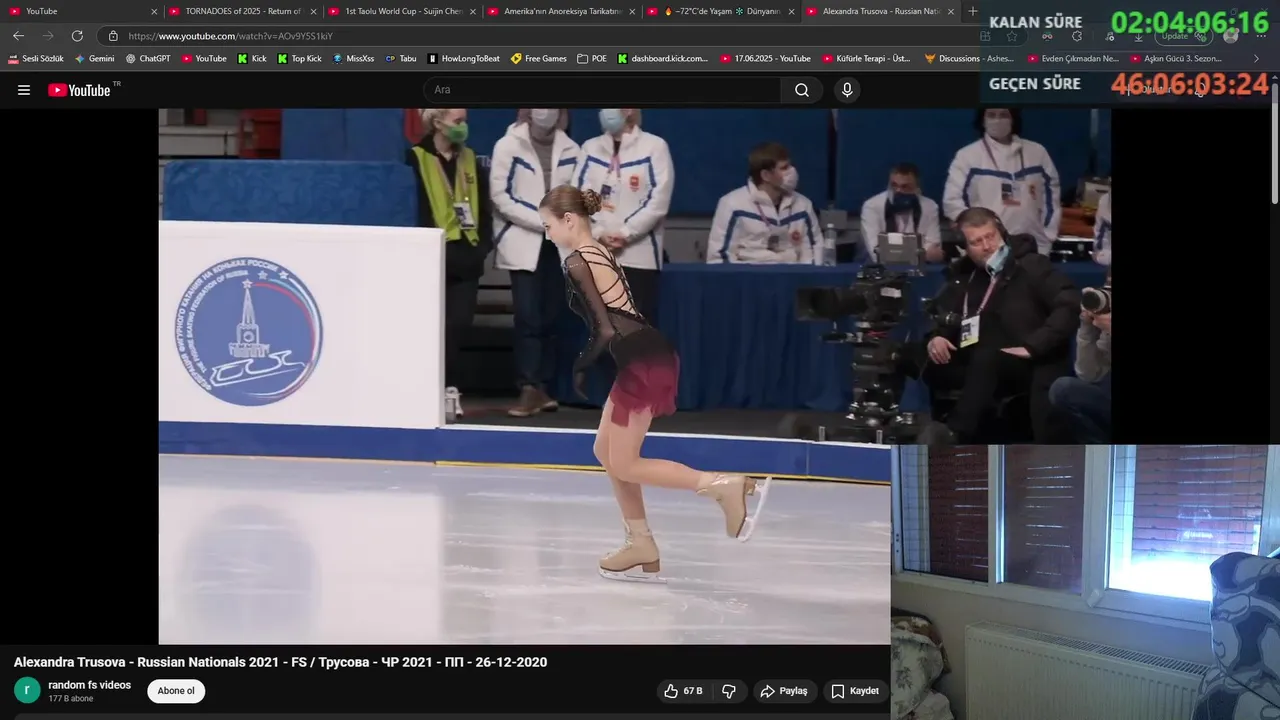Image resolution: width=1280 pixels, height=720 pixels.
Task: Open MissXss bookmark
Action: click(x=353, y=59)
